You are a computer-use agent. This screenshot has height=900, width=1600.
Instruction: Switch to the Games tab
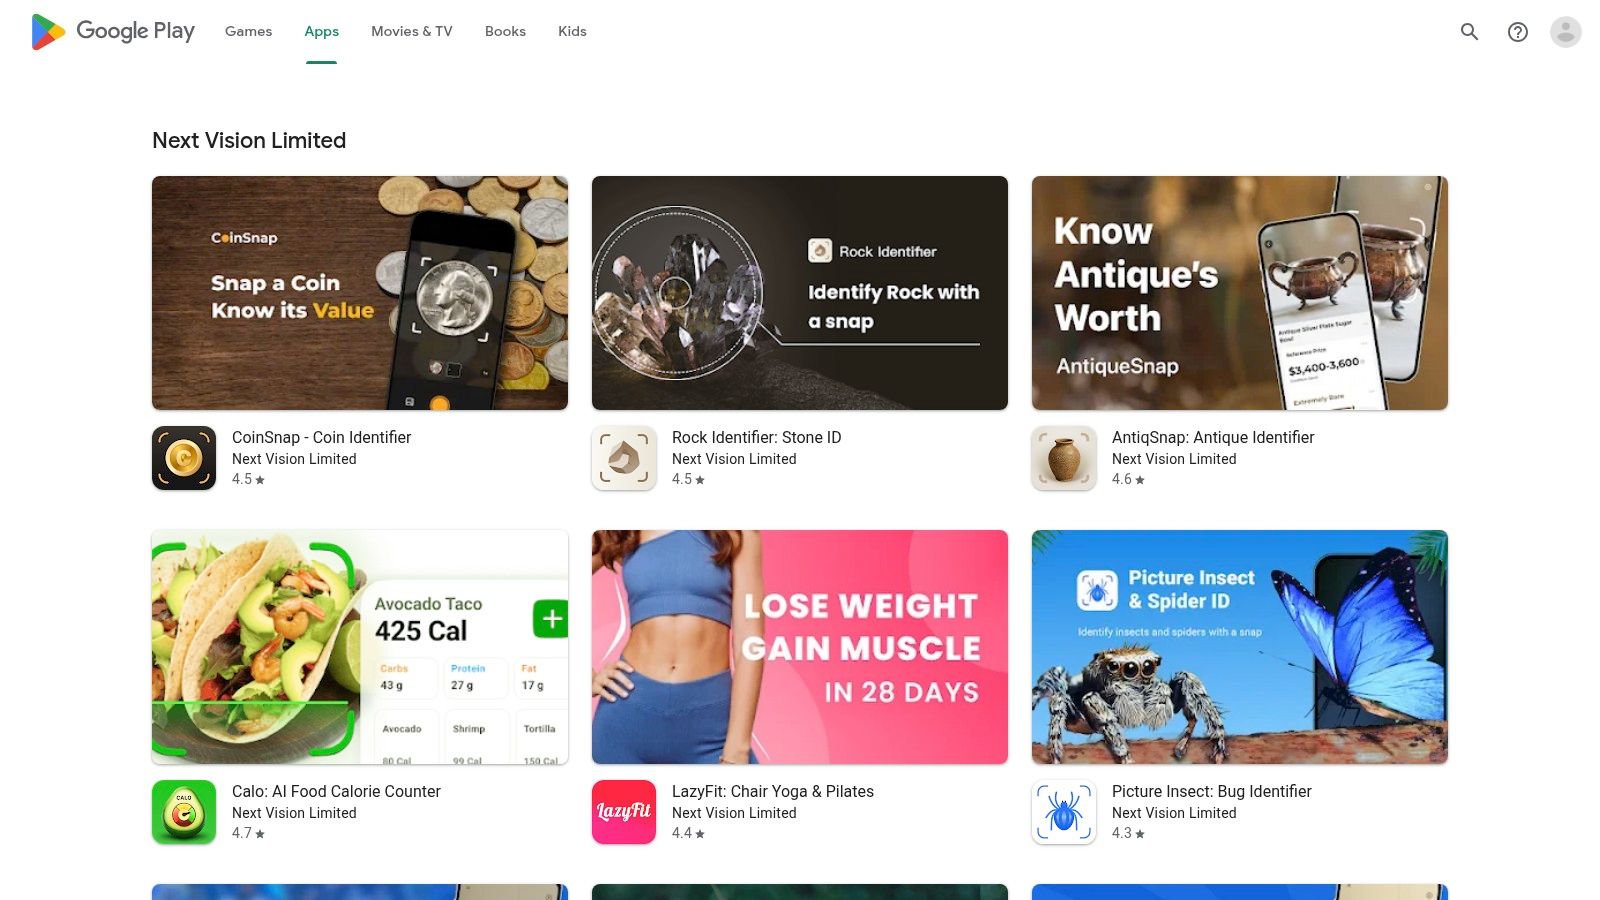248,32
